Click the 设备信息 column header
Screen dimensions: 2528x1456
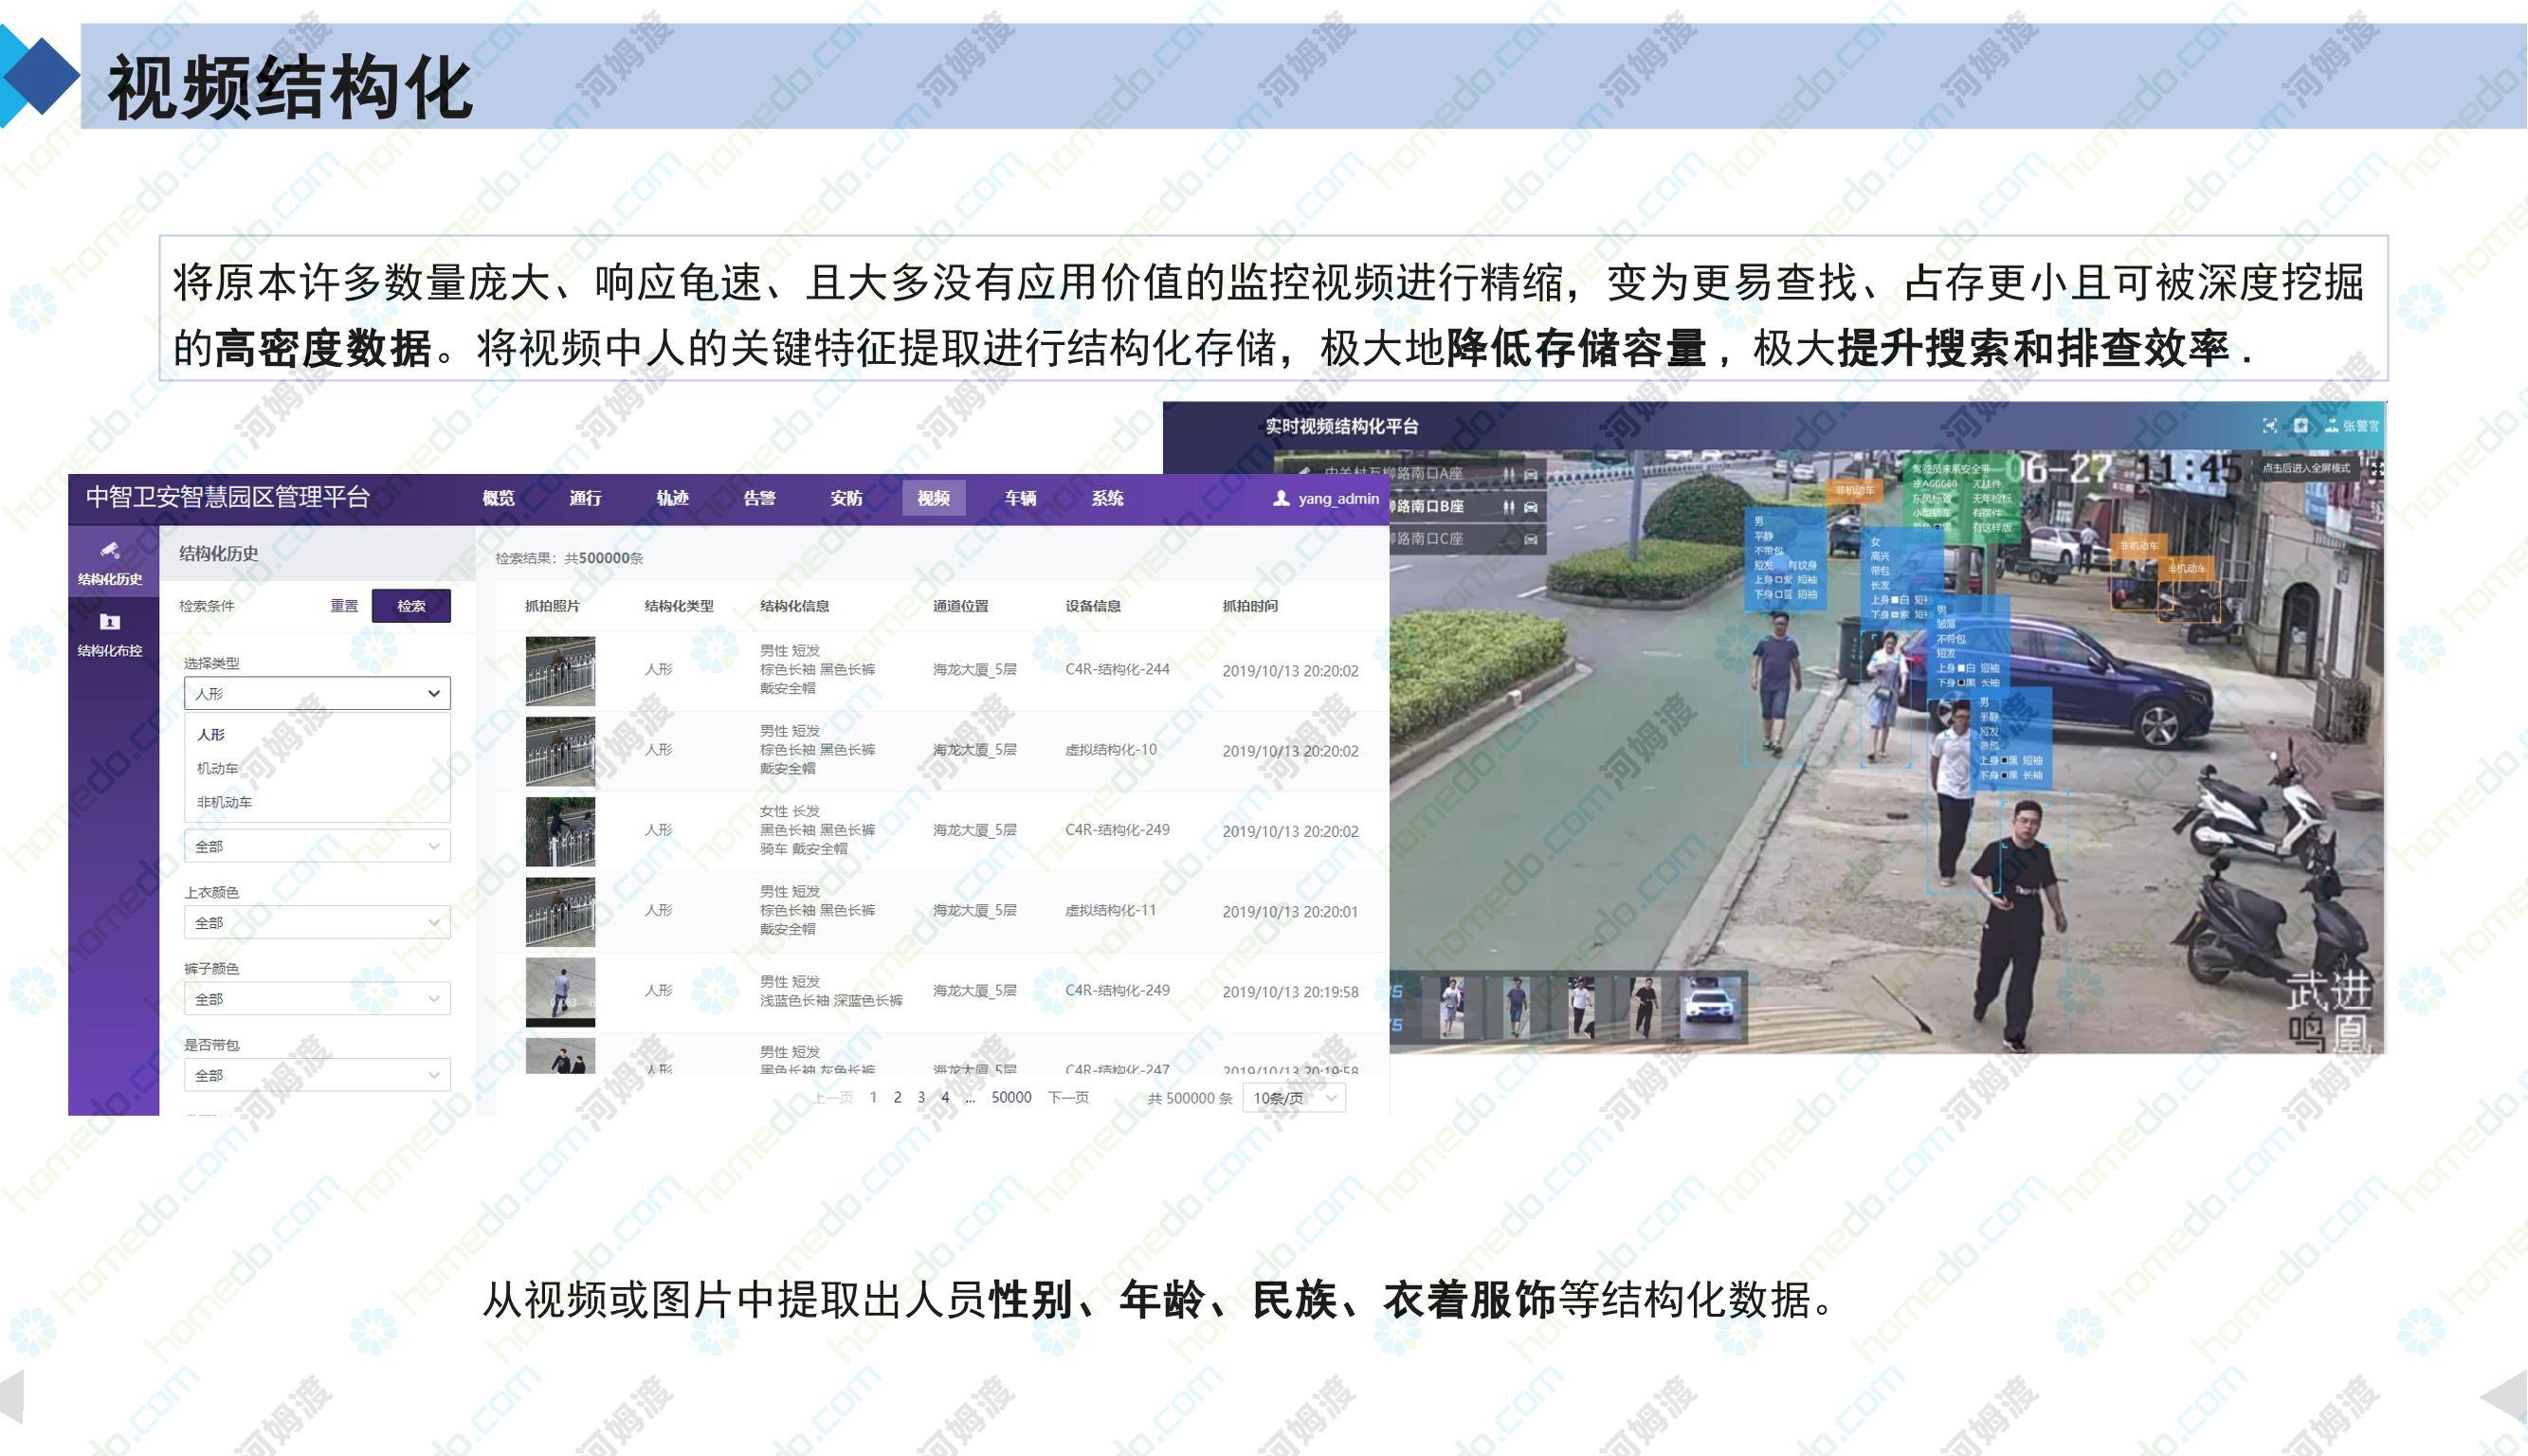1093,606
